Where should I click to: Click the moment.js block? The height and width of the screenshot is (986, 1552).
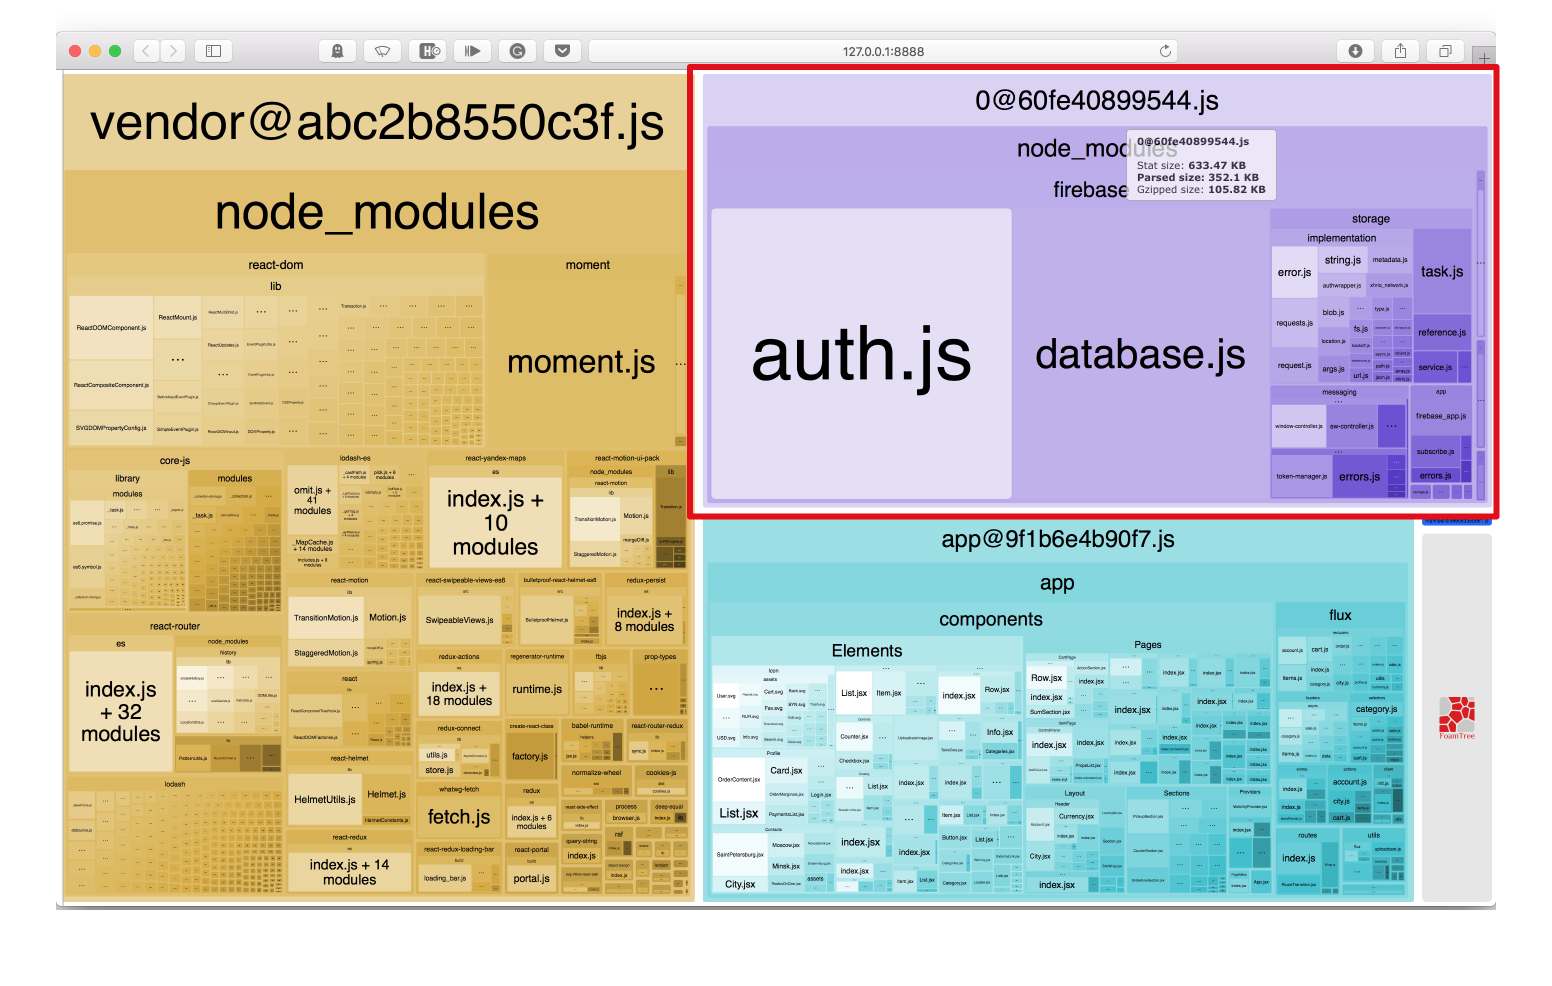point(581,362)
